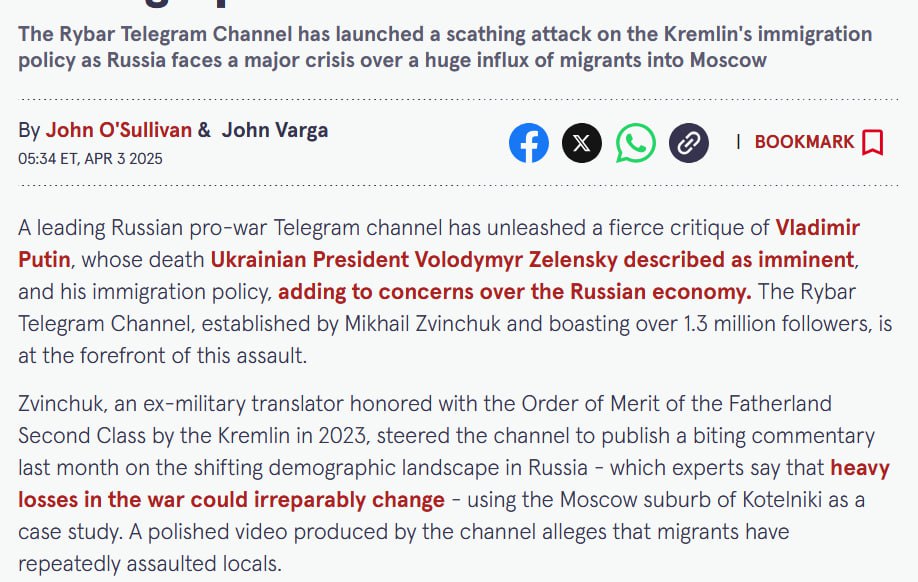Share the article via WhatsApp

coord(635,142)
